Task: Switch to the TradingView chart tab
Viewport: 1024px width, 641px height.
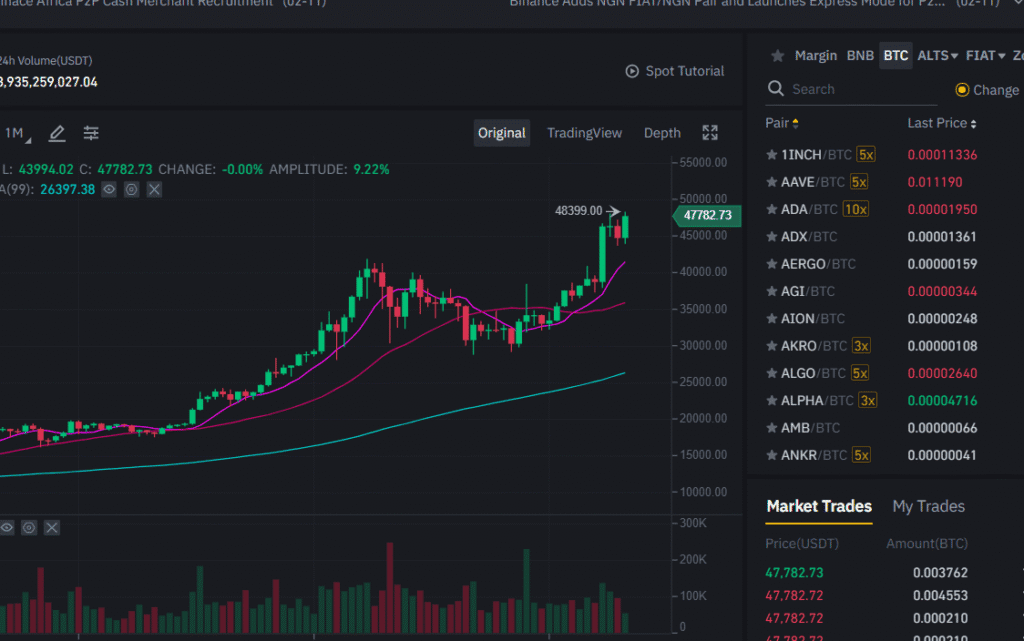Action: pyautogui.click(x=584, y=132)
